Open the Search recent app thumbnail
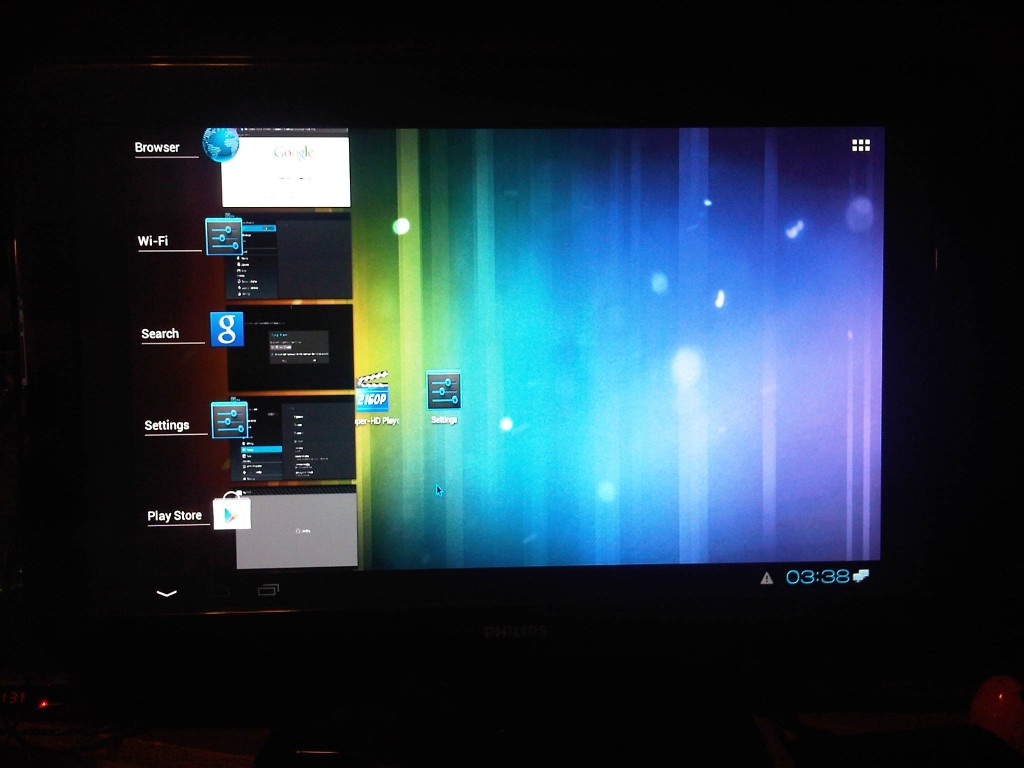 pos(289,347)
